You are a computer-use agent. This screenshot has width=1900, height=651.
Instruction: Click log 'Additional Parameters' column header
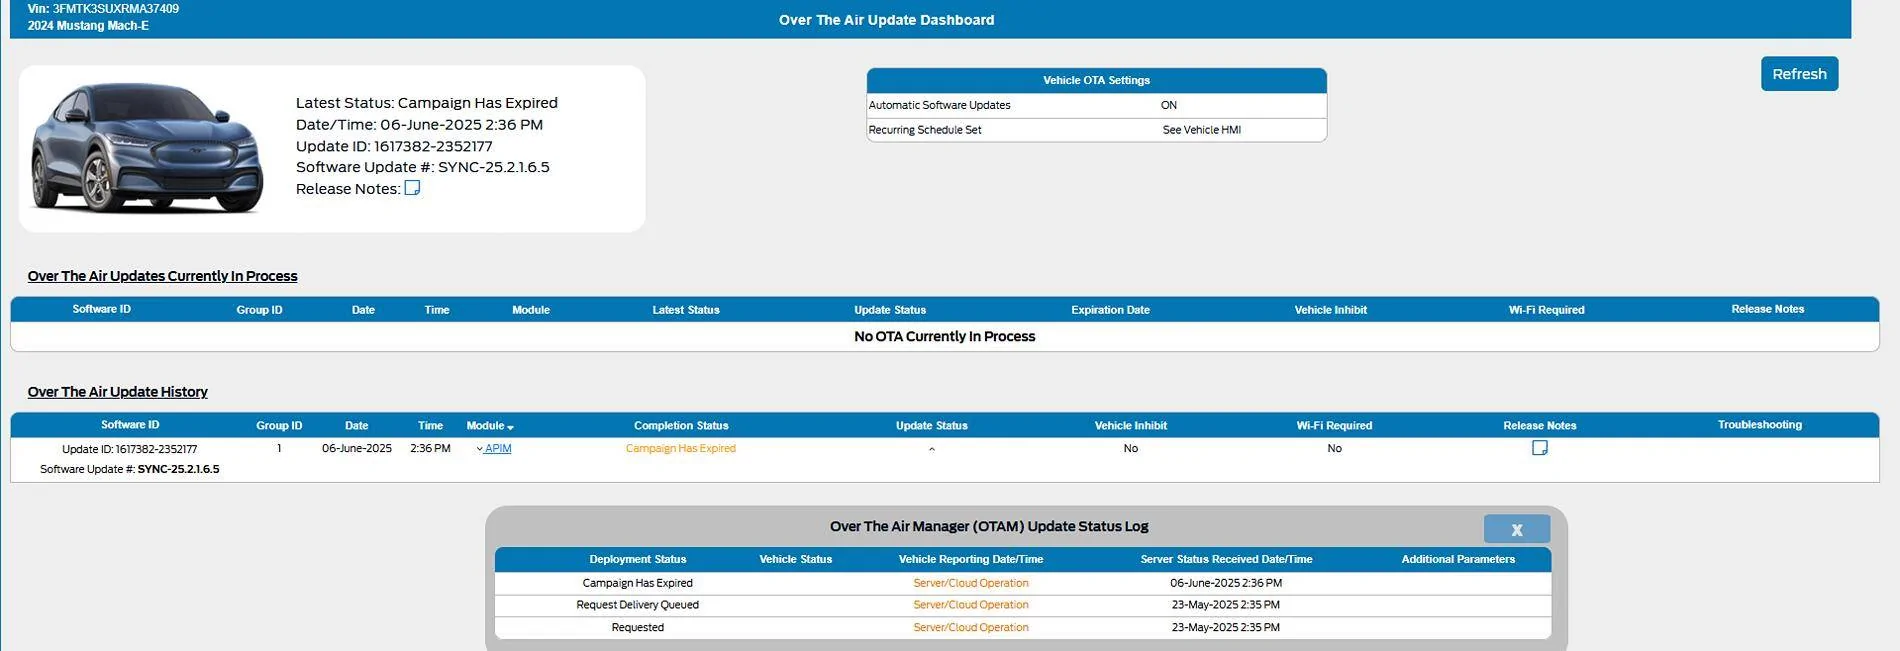(x=1458, y=560)
